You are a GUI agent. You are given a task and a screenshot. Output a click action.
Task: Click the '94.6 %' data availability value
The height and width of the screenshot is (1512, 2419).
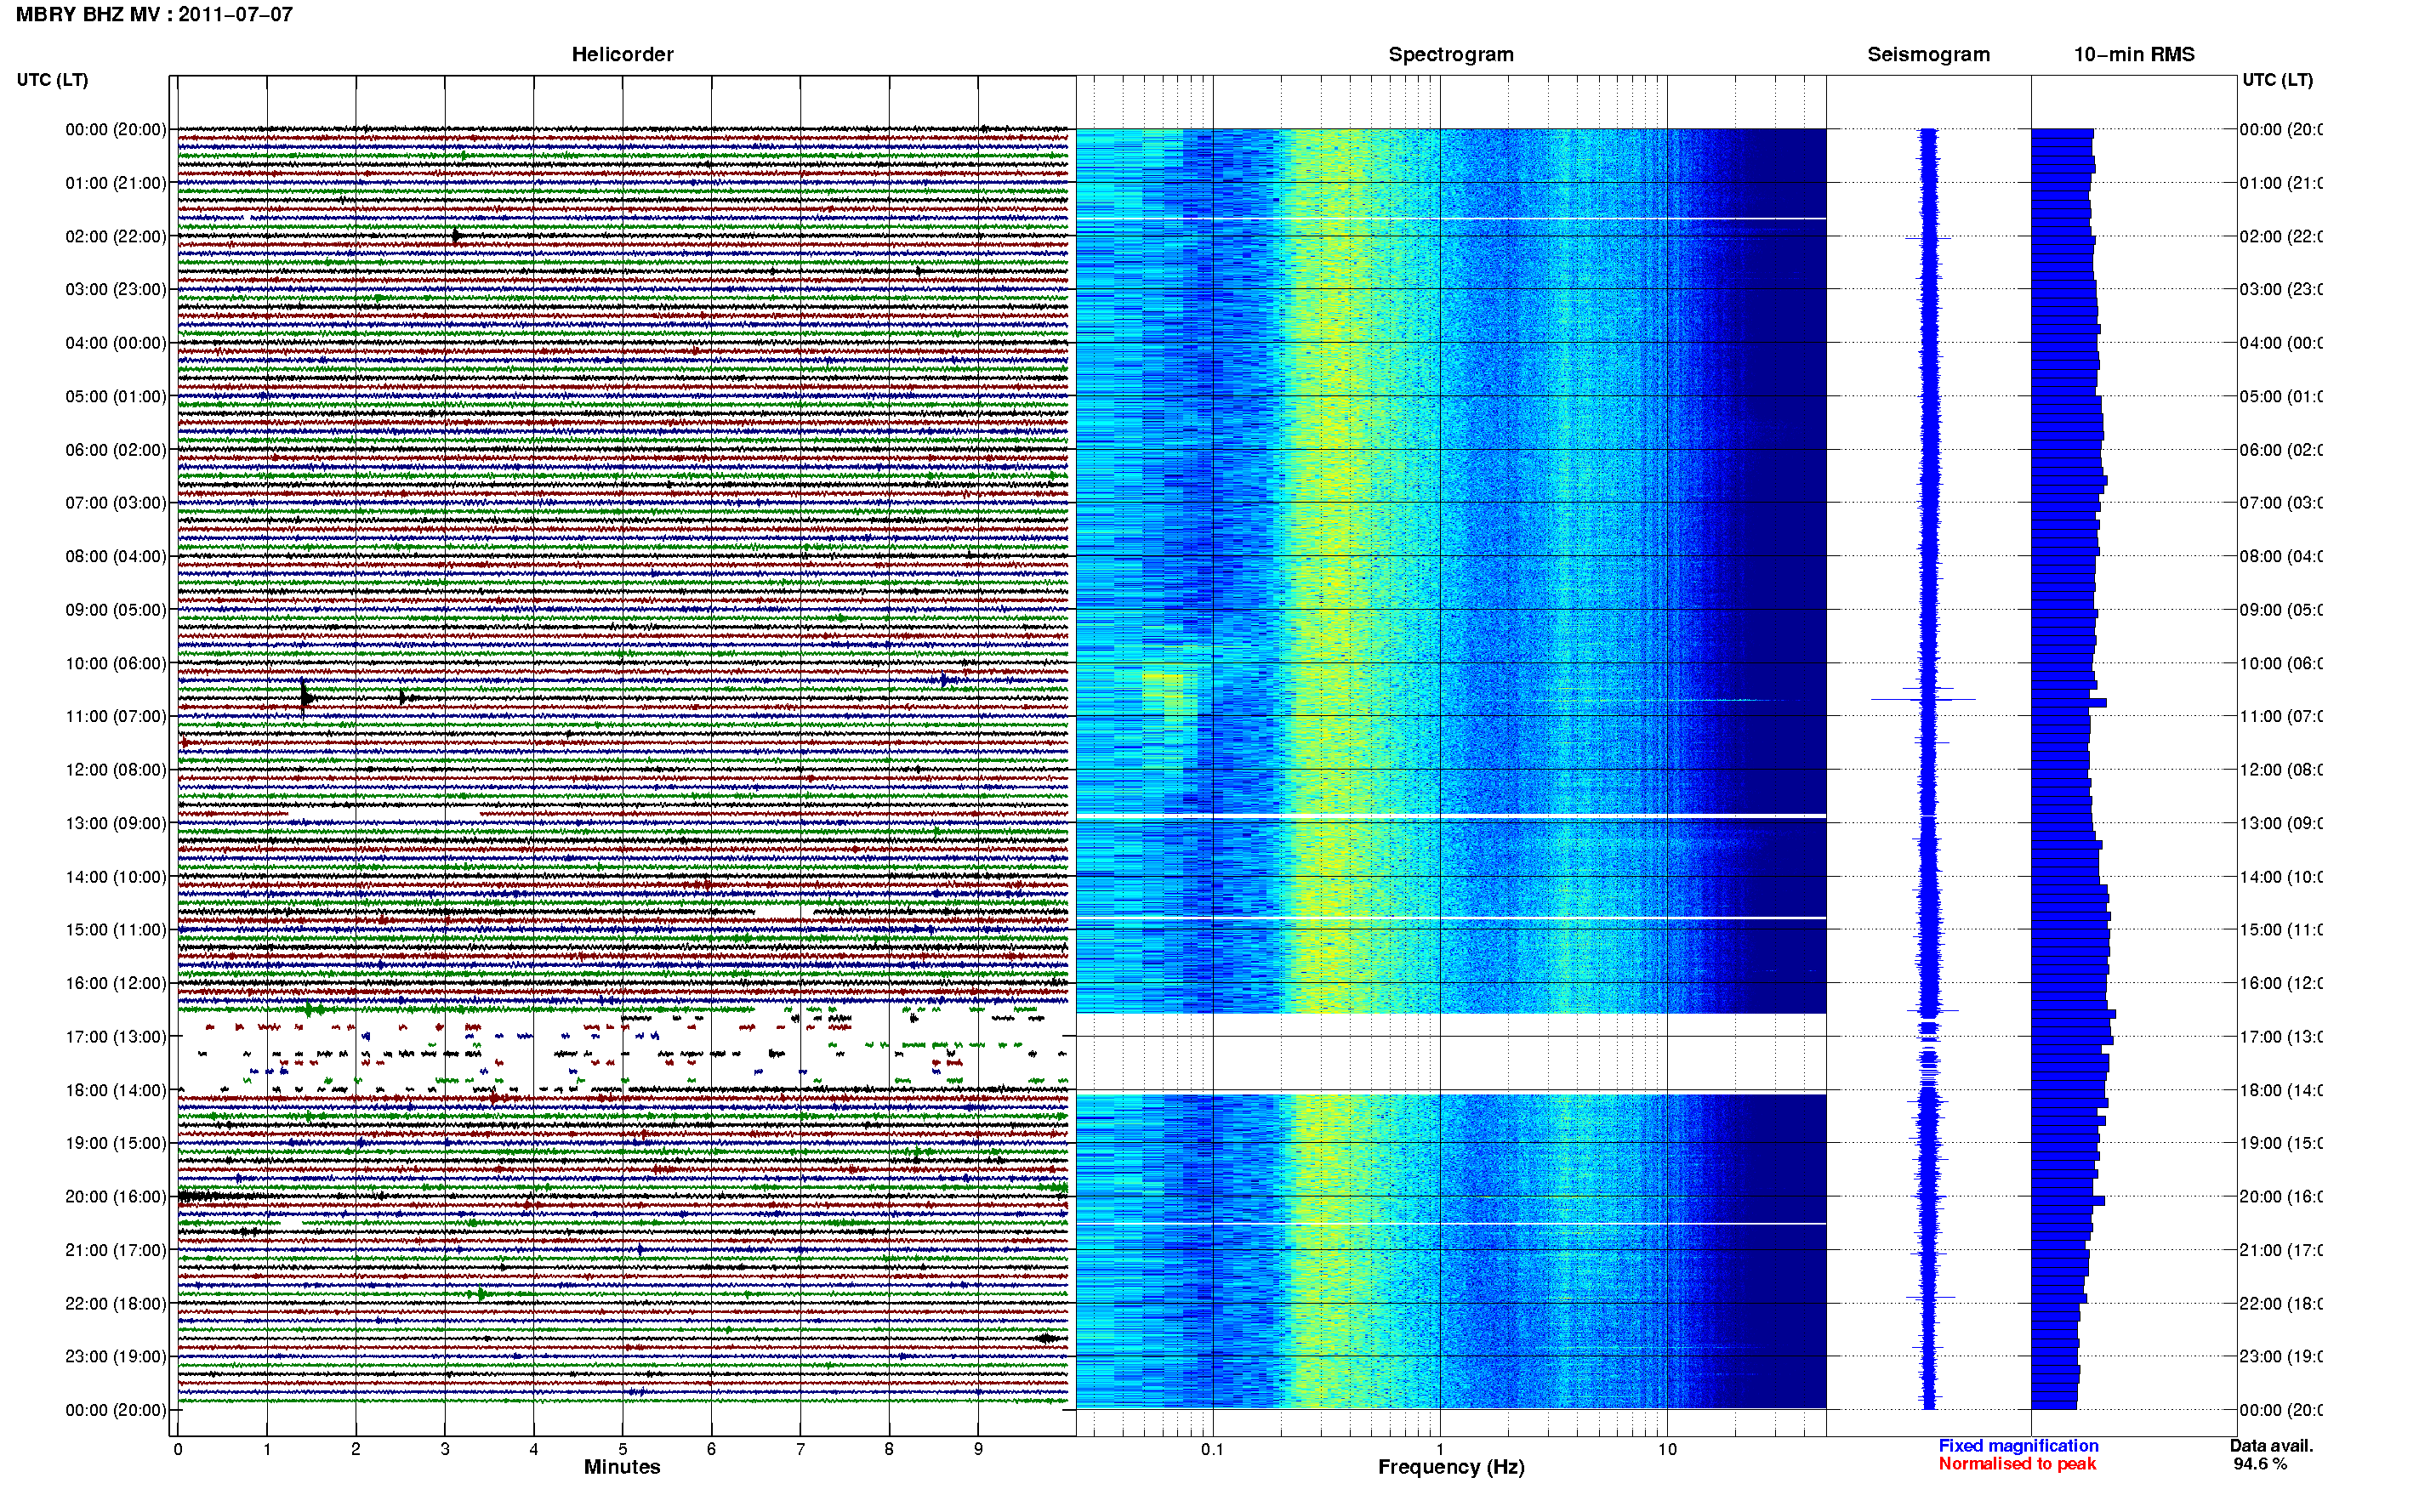coord(2260,1464)
